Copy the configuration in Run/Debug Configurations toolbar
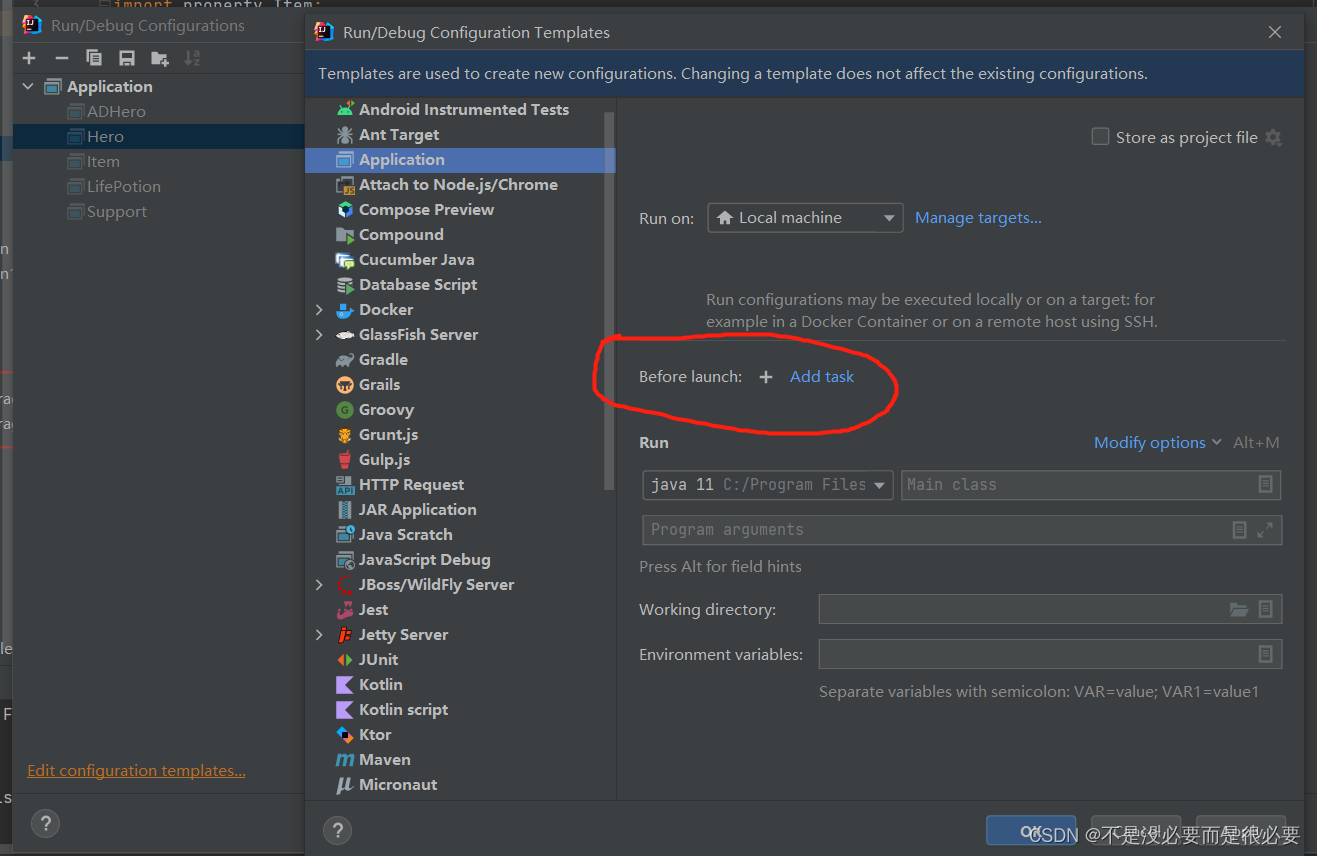 (94, 58)
